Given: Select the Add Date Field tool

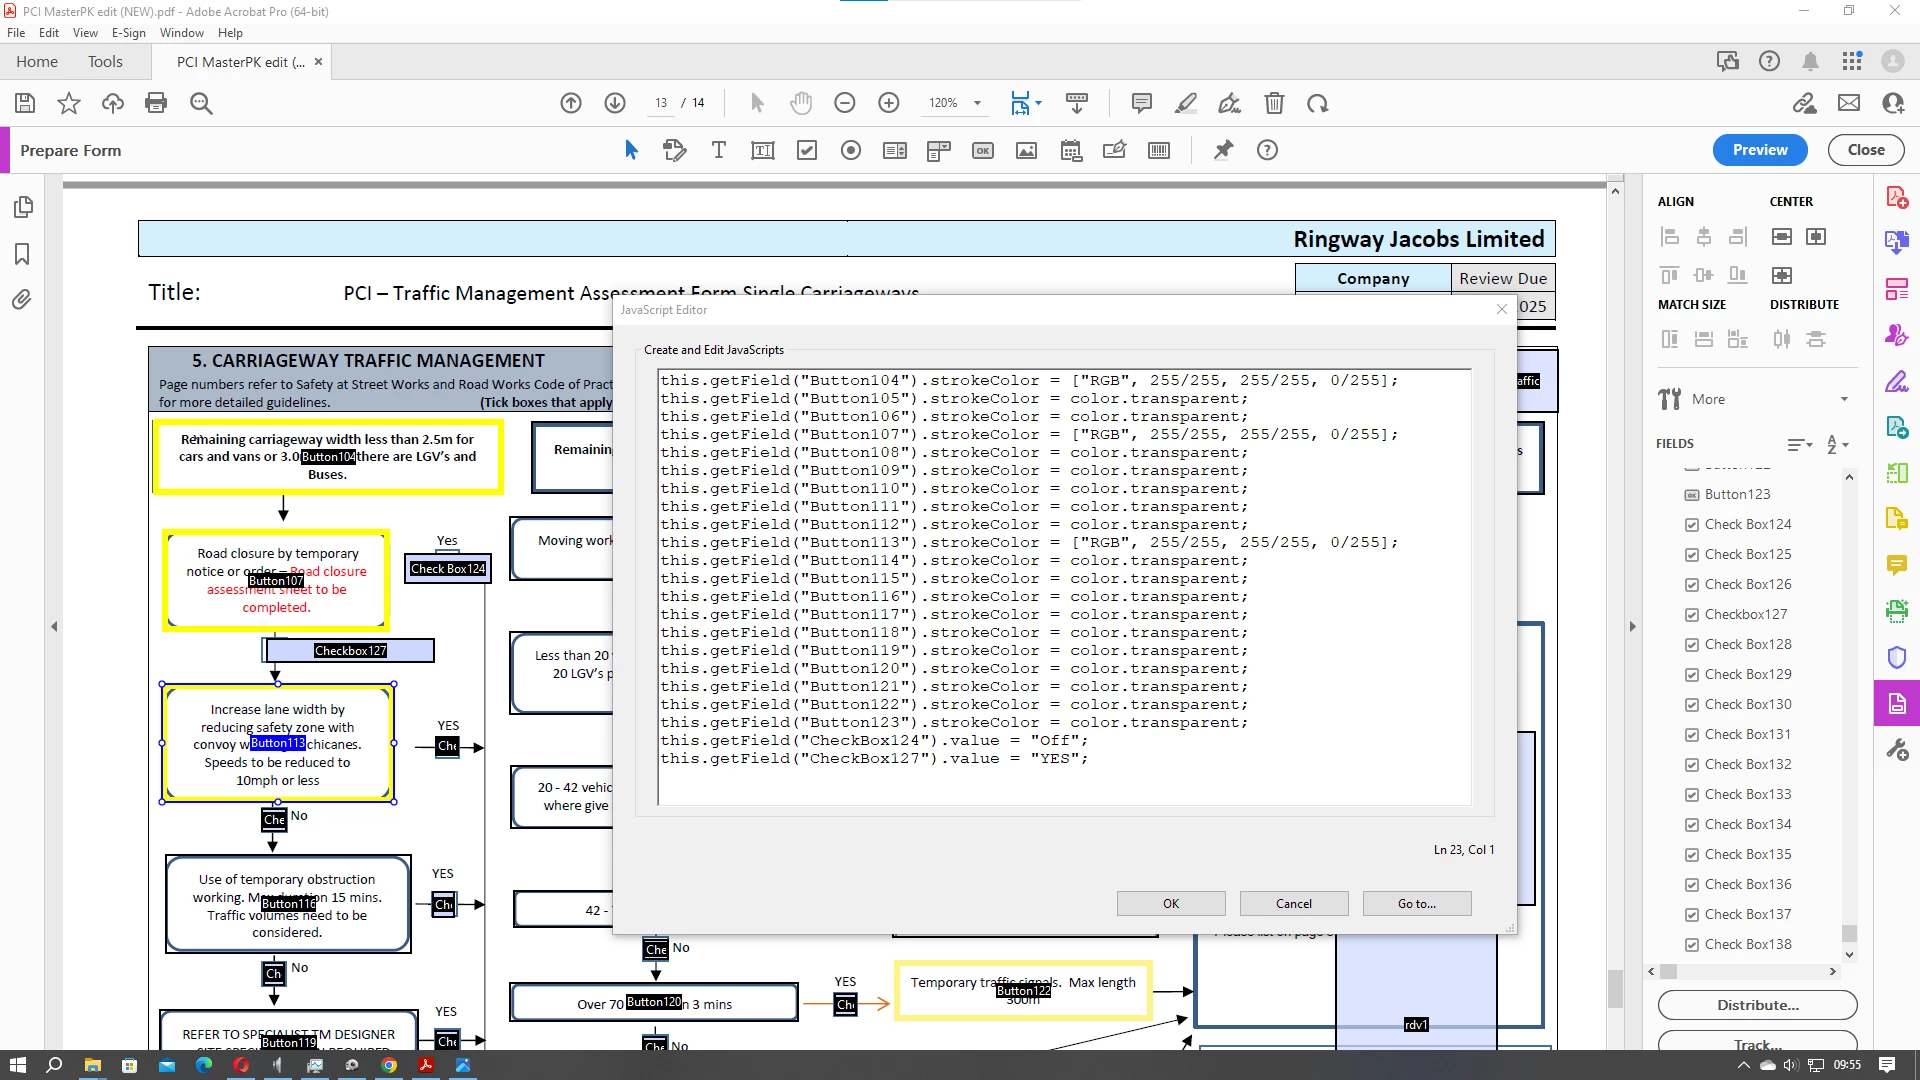Looking at the screenshot, I should (1070, 150).
